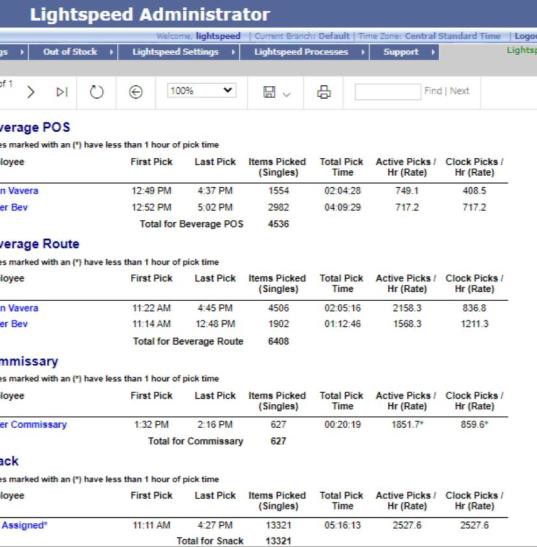Select Beverage Route total 6408
This screenshot has width=537, height=547.
coord(278,341)
